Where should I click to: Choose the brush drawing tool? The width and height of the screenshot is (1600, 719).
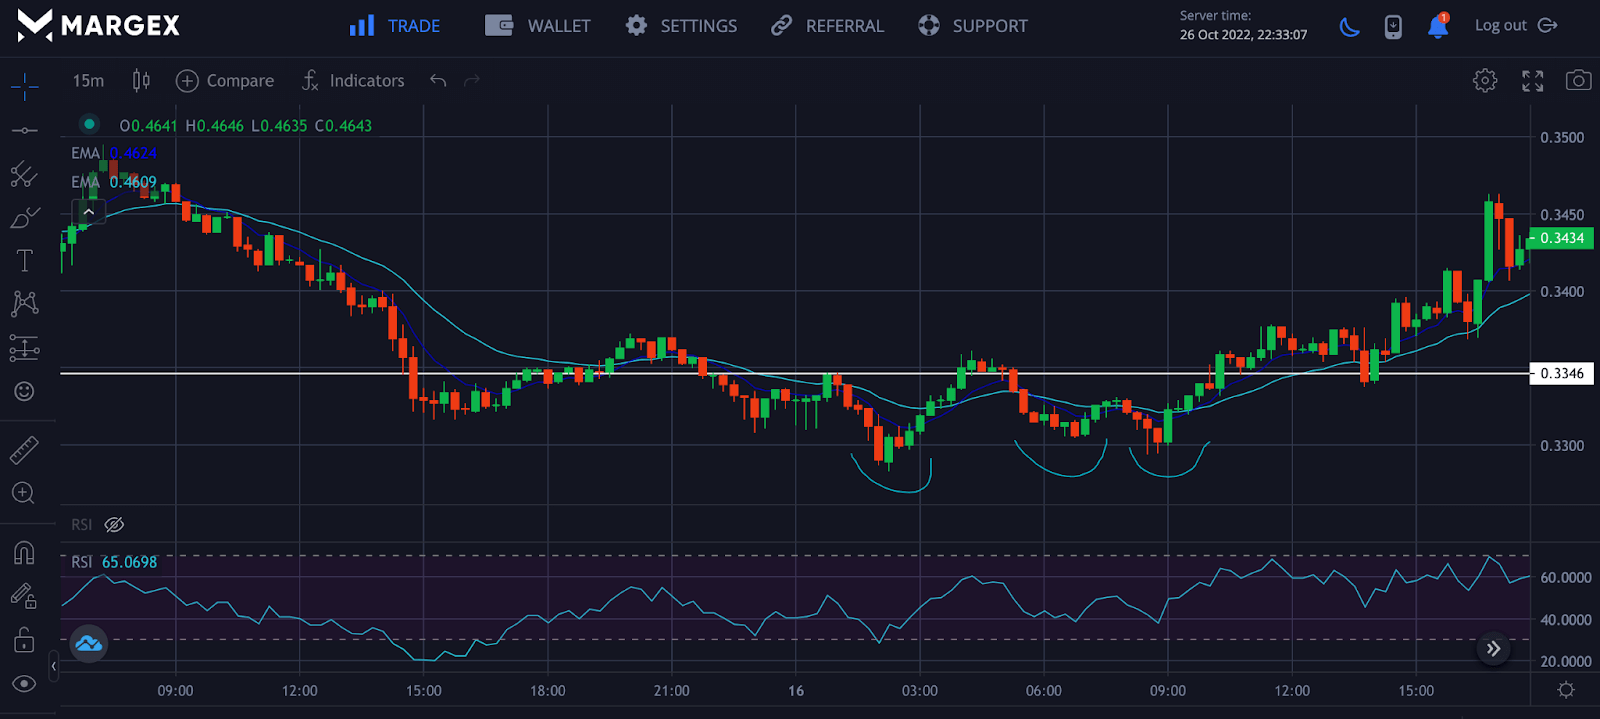click(25, 218)
